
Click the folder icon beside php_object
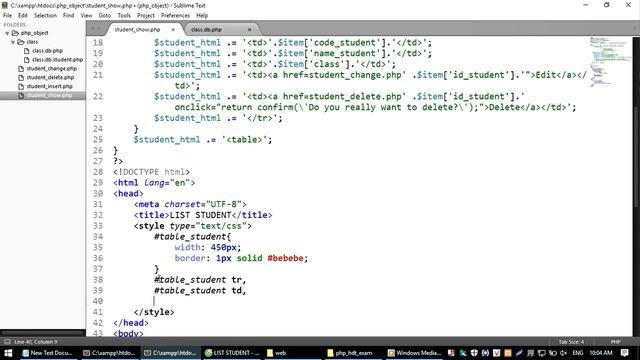[x=15, y=33]
